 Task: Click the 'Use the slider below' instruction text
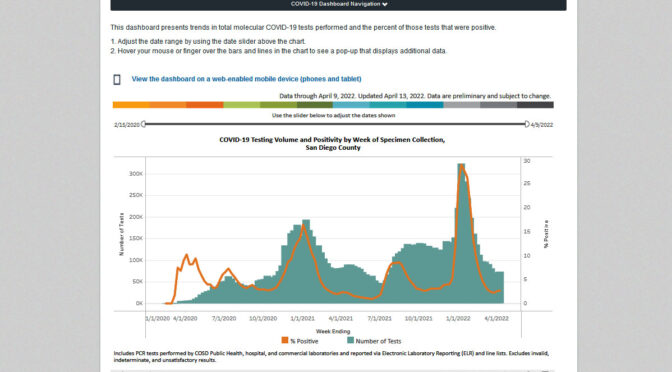333,115
